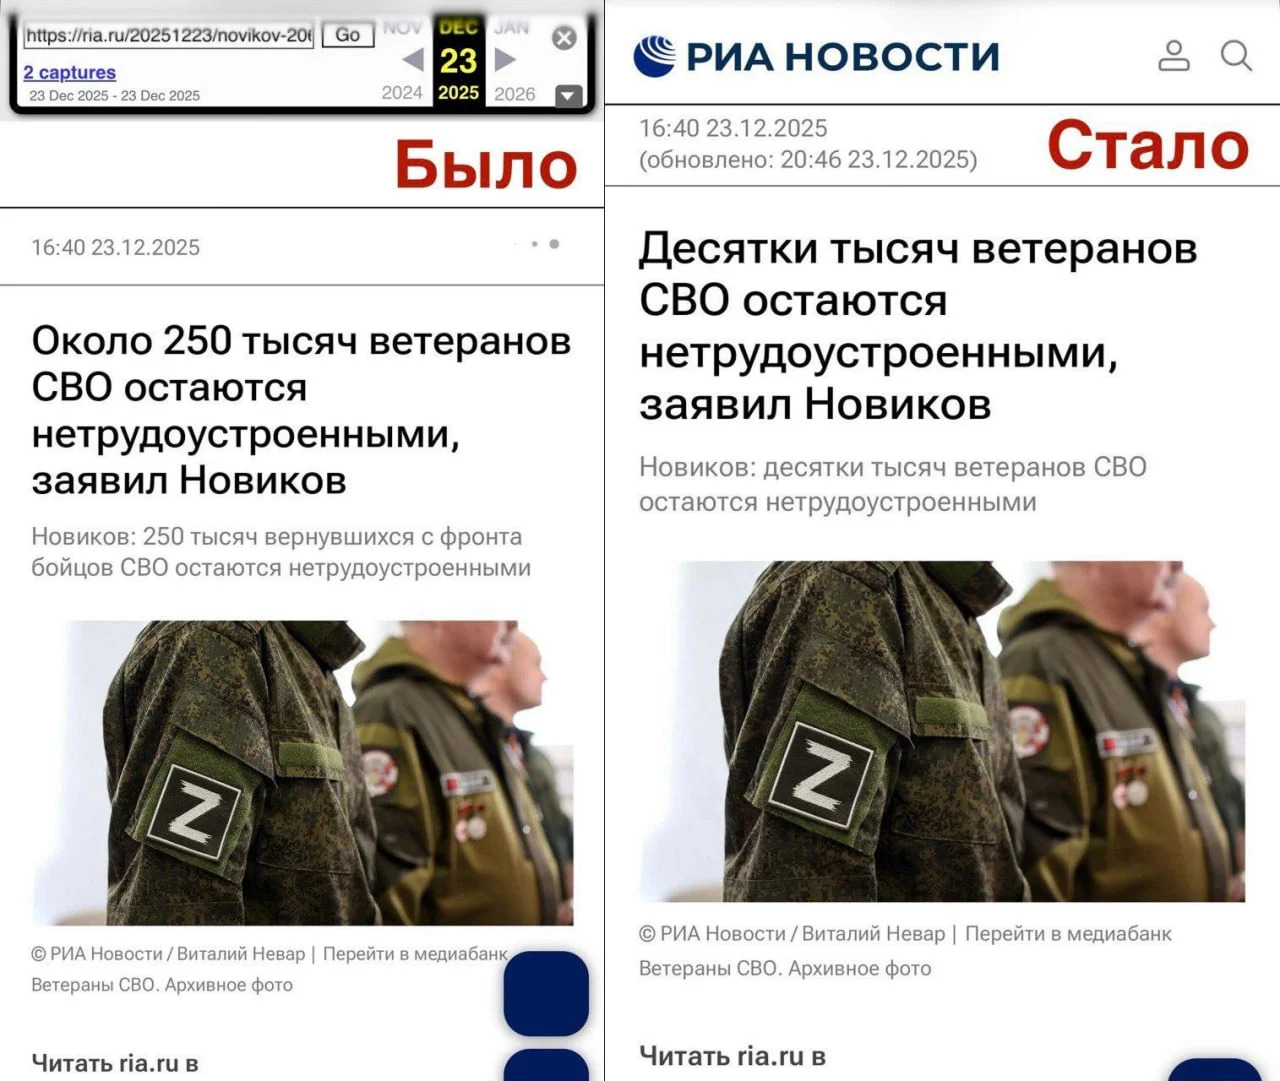Image resolution: width=1280 pixels, height=1081 pixels.
Task: Open the 2 captures link
Action: [x=70, y=72]
